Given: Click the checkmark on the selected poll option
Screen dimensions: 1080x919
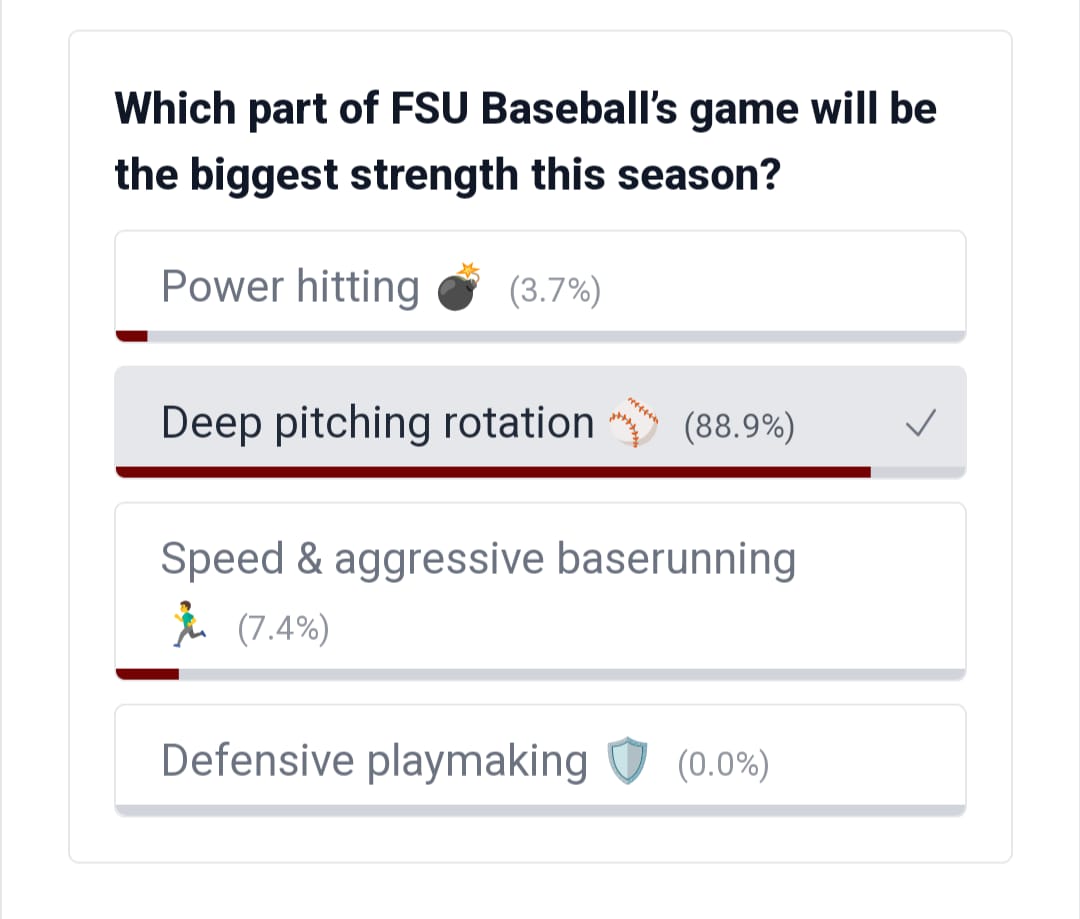Looking at the screenshot, I should [x=920, y=425].
